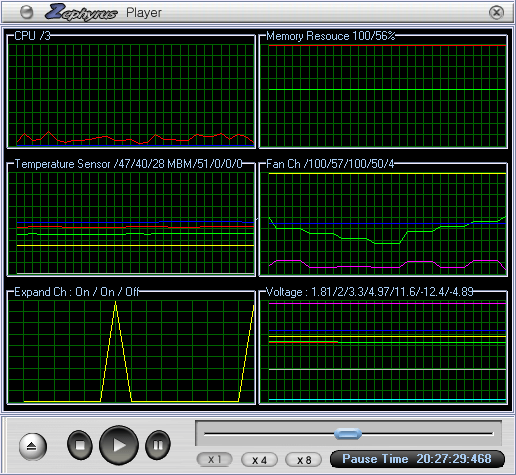
Task: Set playback speed to x8
Action: 303,460
